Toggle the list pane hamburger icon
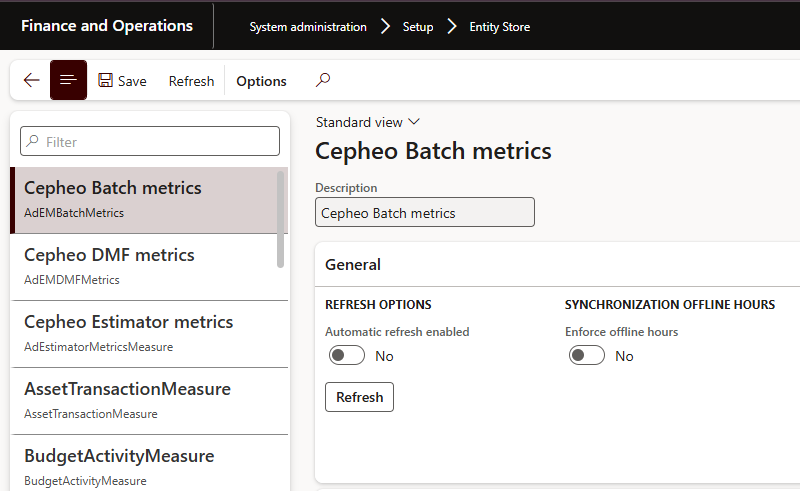This screenshot has height=491, width=800. pyautogui.click(x=68, y=81)
